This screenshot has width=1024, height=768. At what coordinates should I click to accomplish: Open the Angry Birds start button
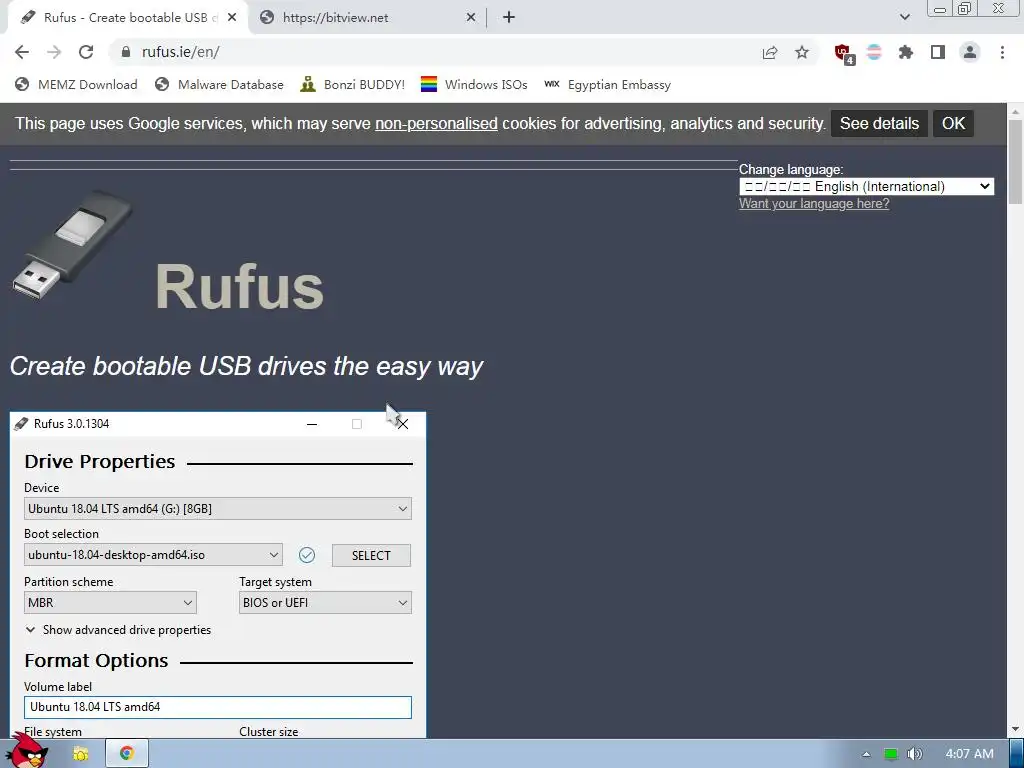tap(27, 751)
